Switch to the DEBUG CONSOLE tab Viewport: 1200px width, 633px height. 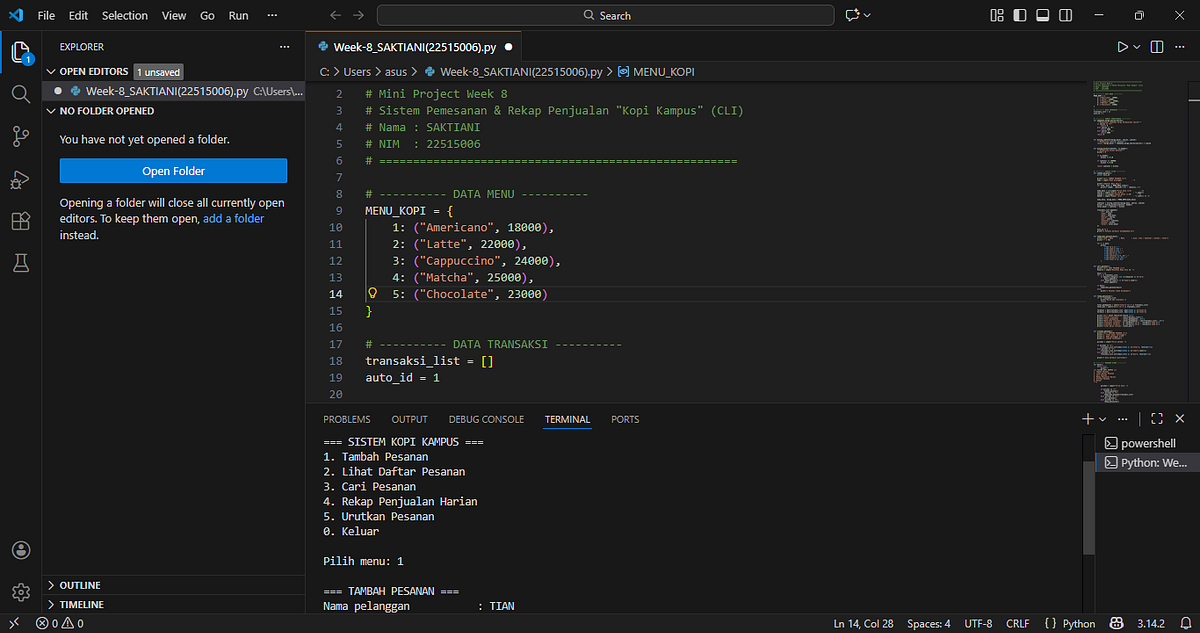click(486, 419)
